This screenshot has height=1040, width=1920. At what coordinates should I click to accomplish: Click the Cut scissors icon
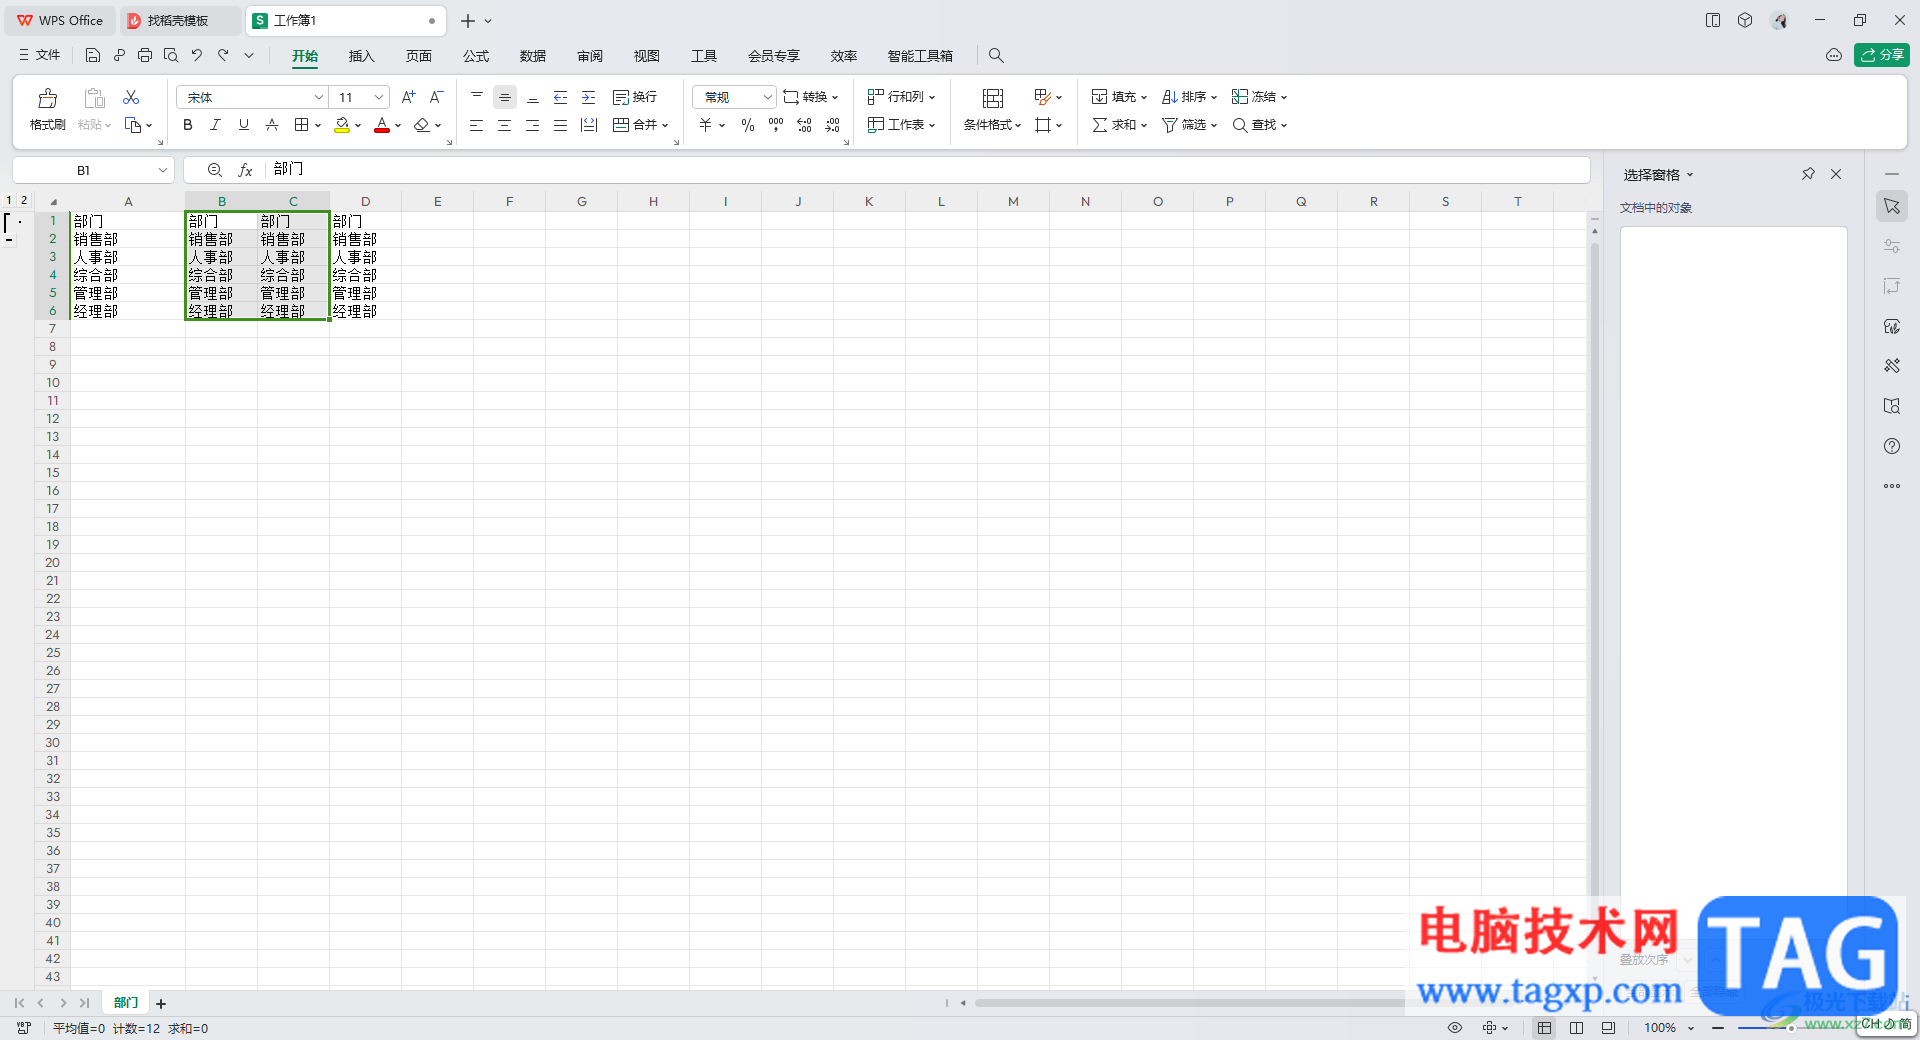(131, 97)
